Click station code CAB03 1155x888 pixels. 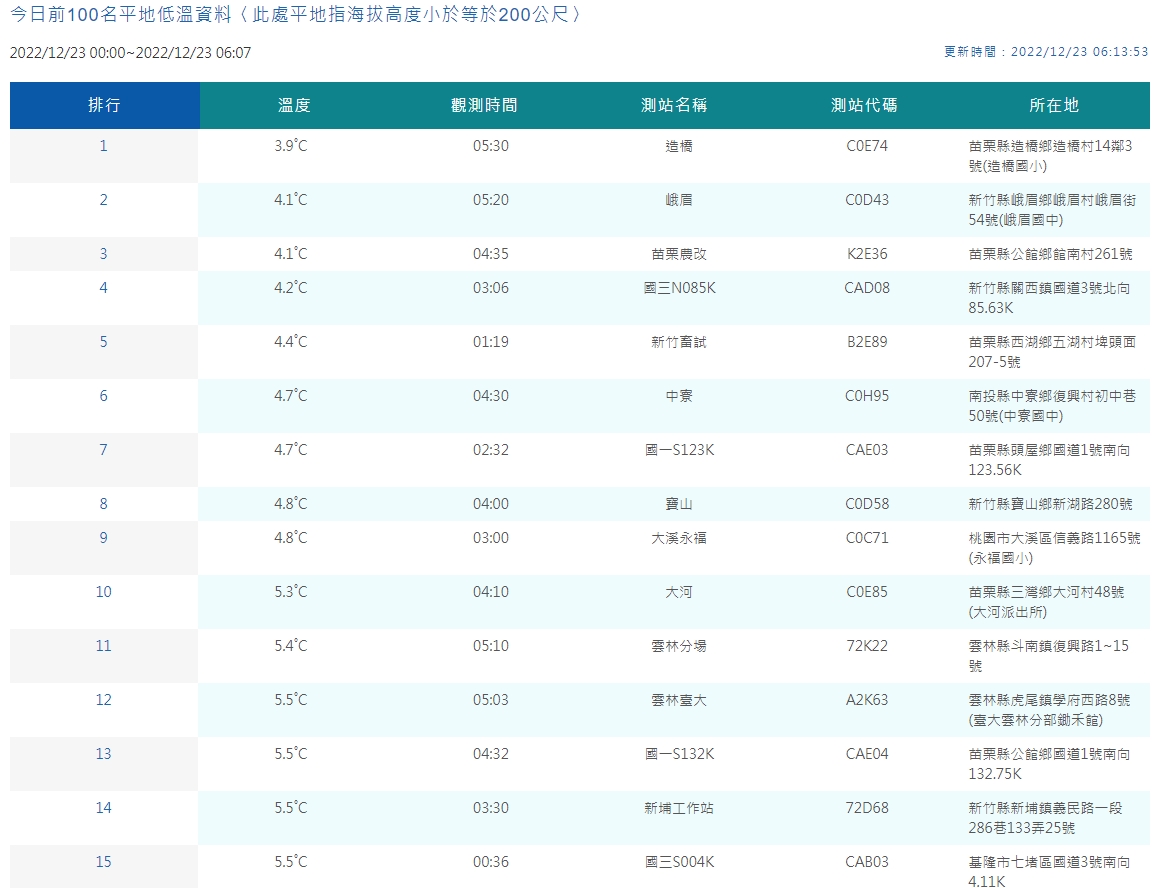pos(867,862)
